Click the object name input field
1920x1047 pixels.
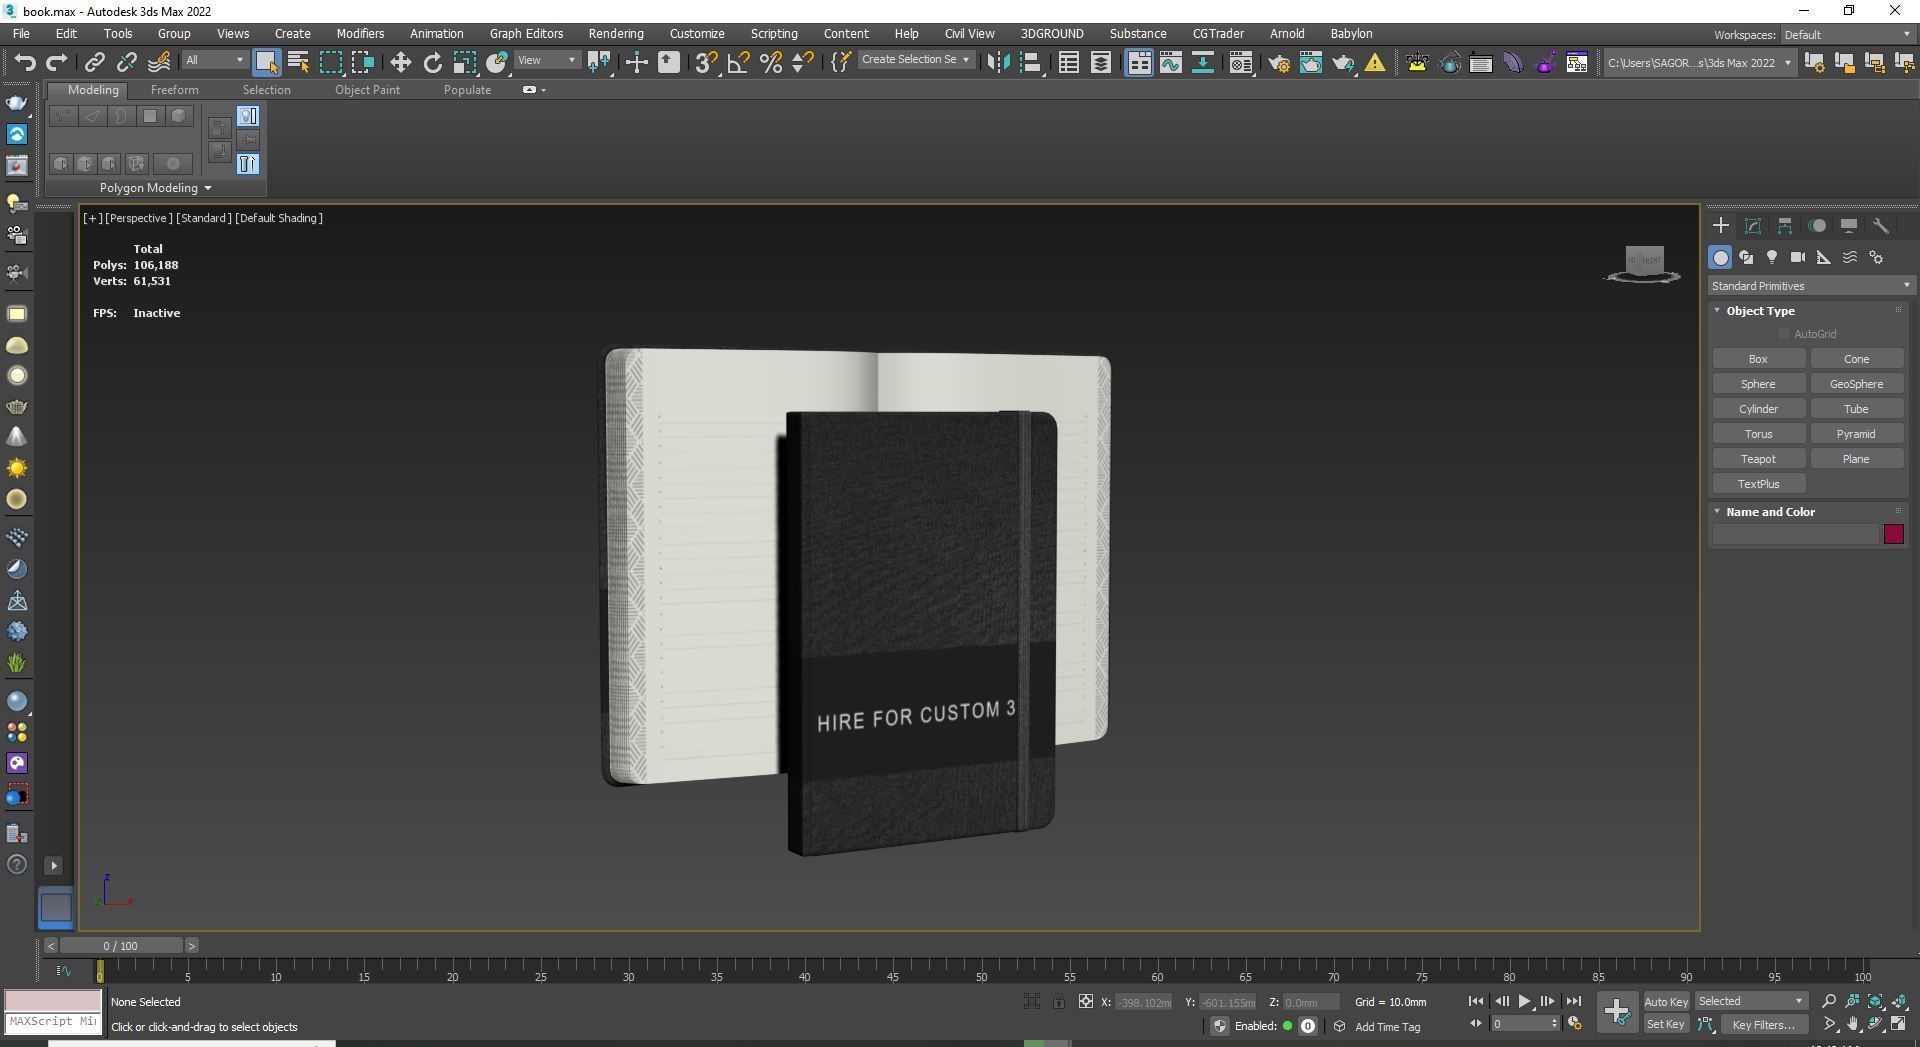[x=1796, y=534]
